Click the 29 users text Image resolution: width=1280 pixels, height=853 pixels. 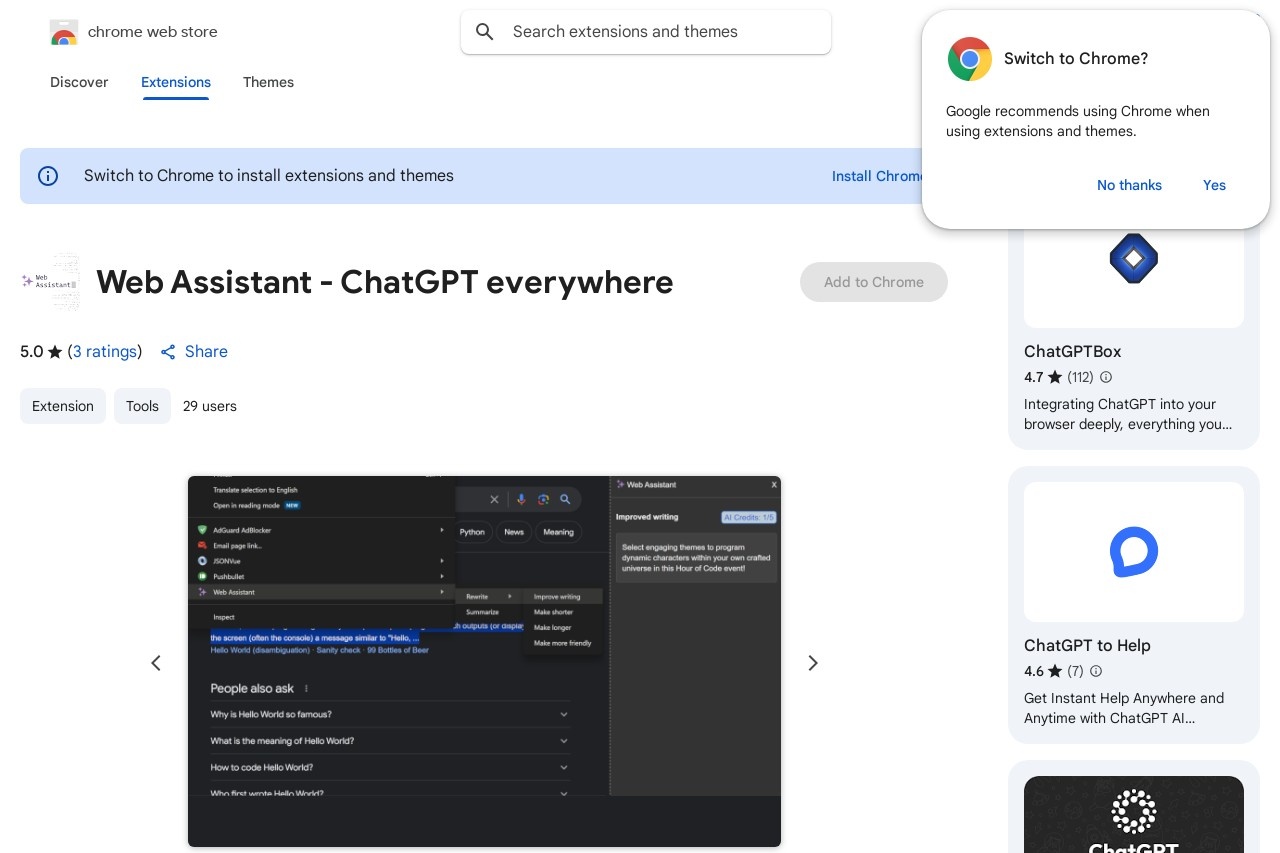[x=210, y=406]
